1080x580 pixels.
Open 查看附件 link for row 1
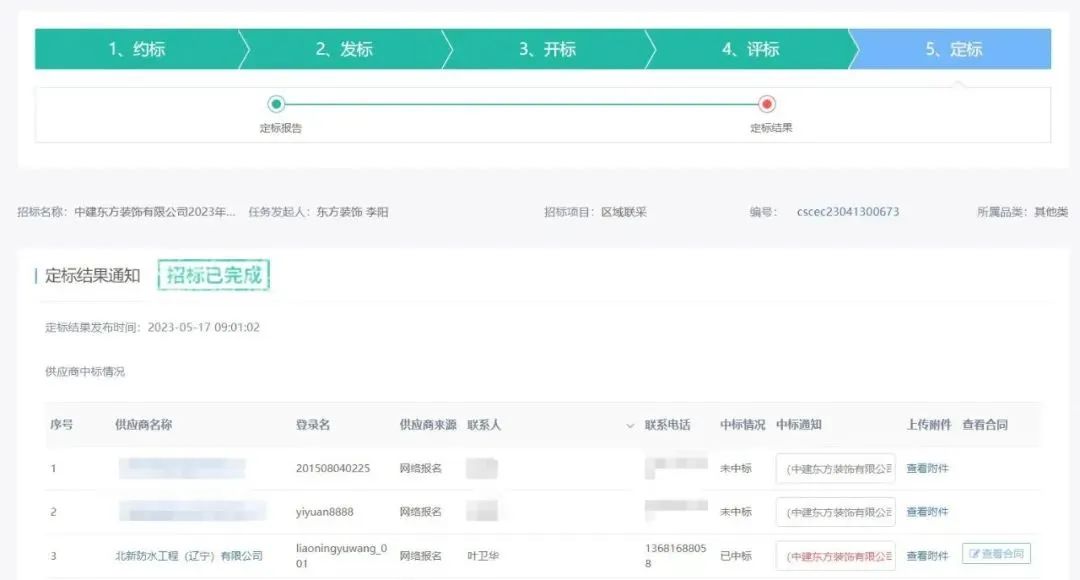click(x=927, y=468)
